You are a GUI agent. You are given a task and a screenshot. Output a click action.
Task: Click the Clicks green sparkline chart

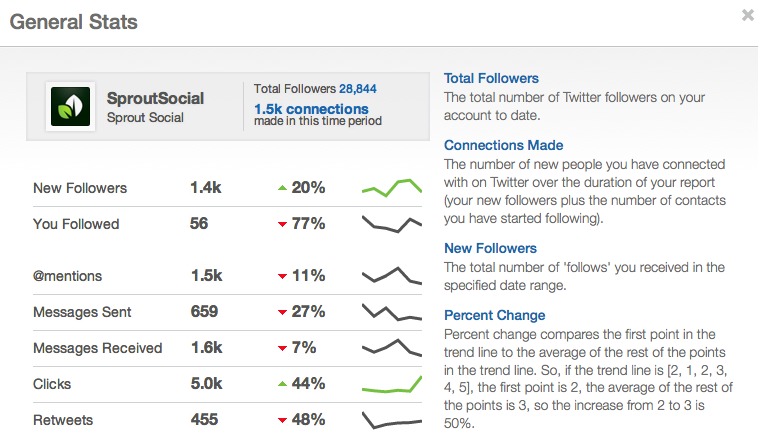pyautogui.click(x=391, y=383)
